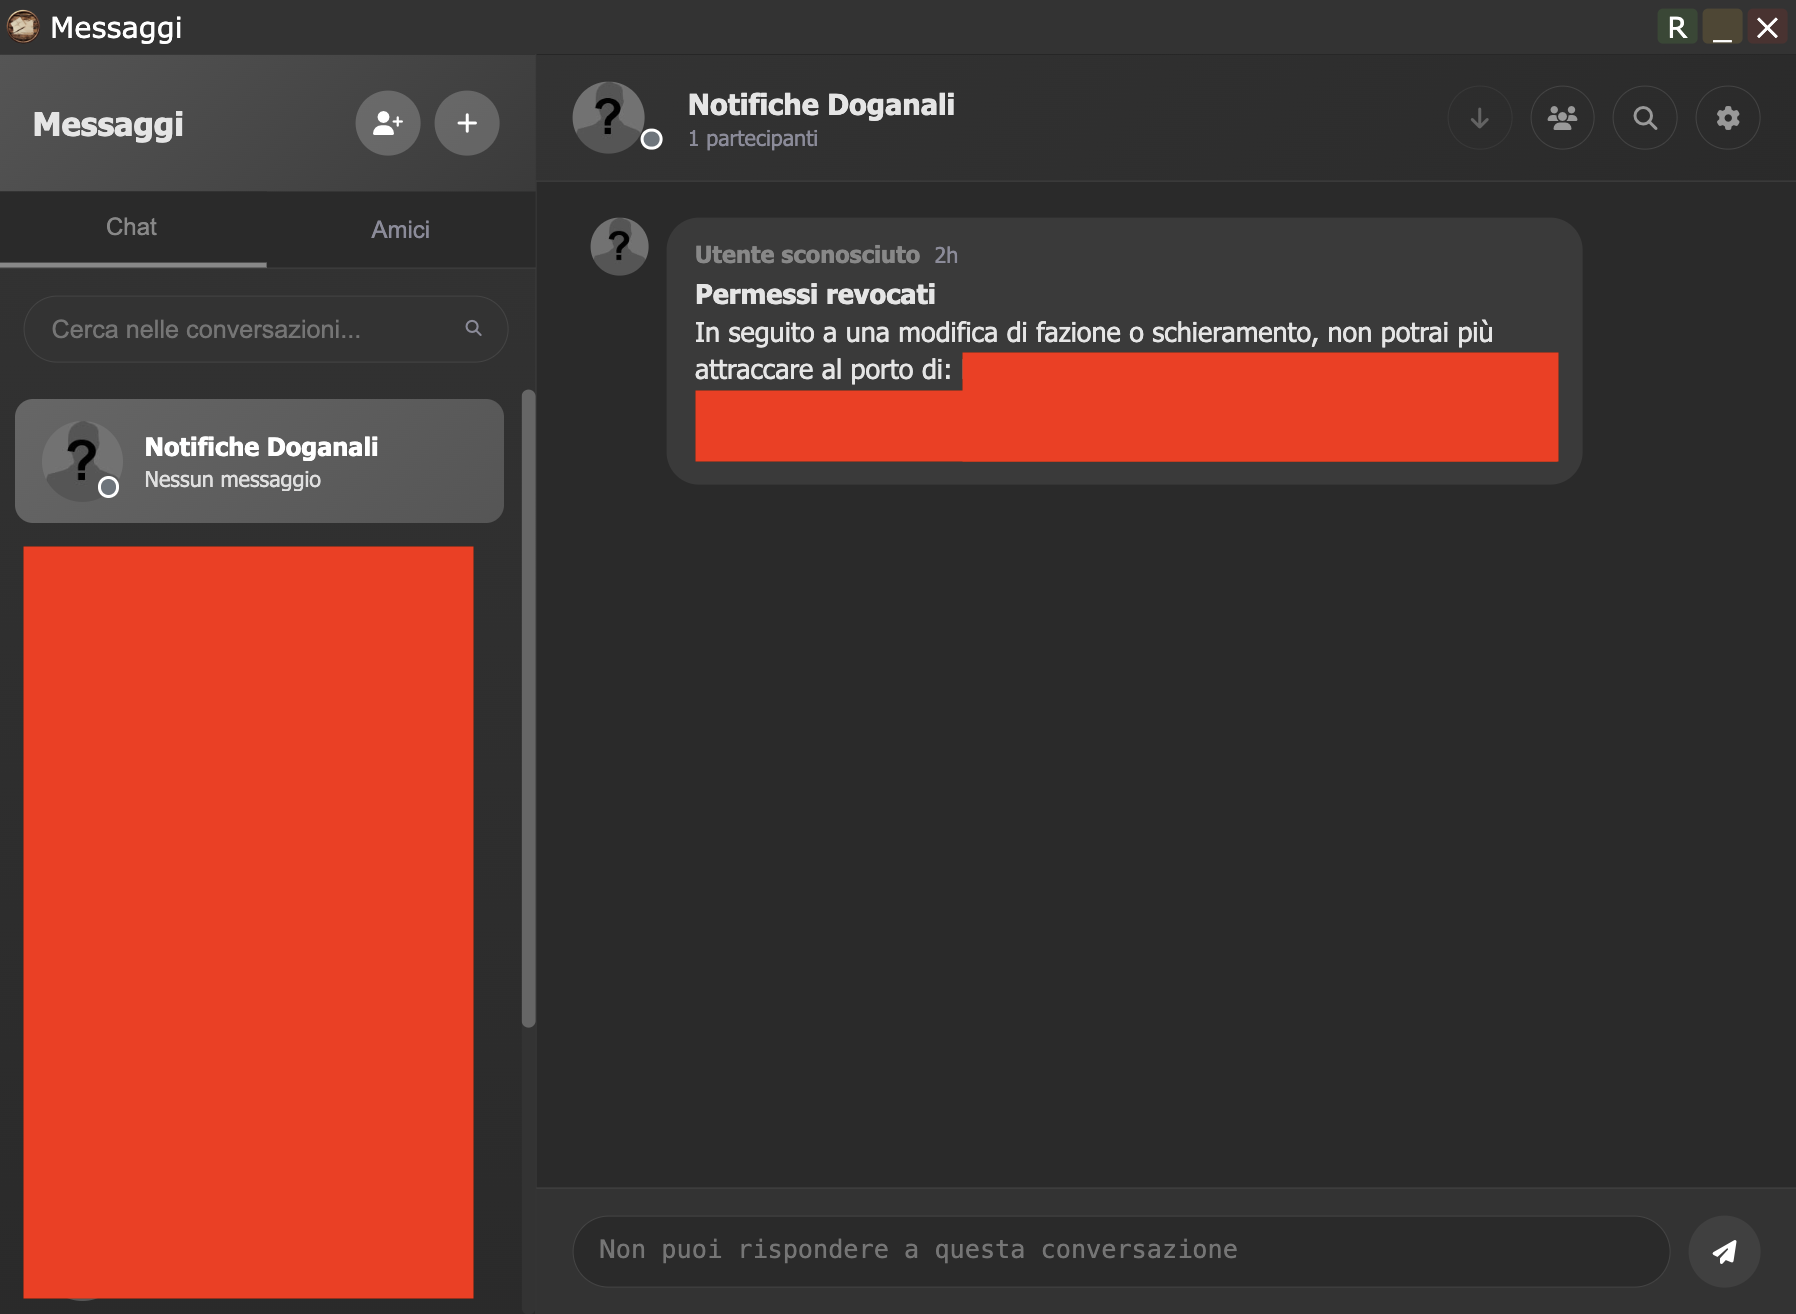This screenshot has width=1796, height=1314.
Task: Switch to the Chat tab
Action: click(132, 228)
